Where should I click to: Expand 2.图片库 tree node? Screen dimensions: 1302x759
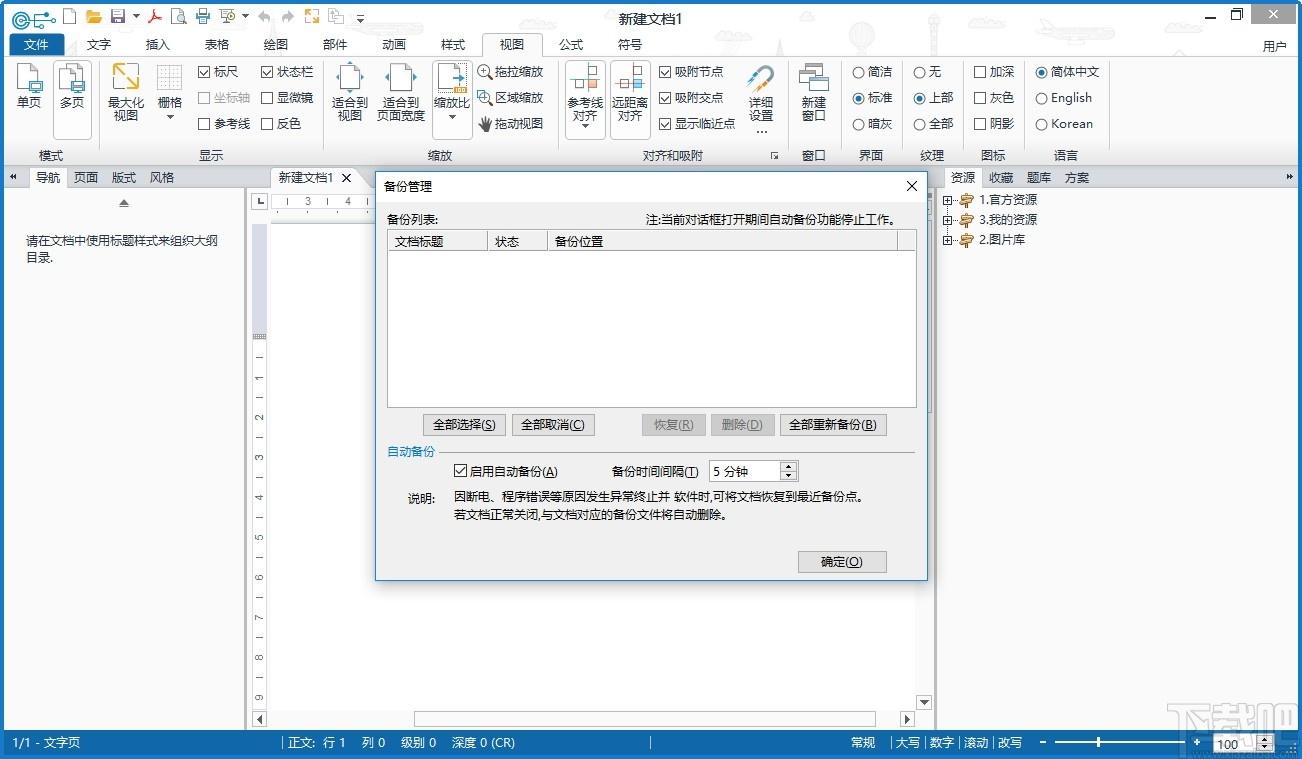tap(948, 240)
